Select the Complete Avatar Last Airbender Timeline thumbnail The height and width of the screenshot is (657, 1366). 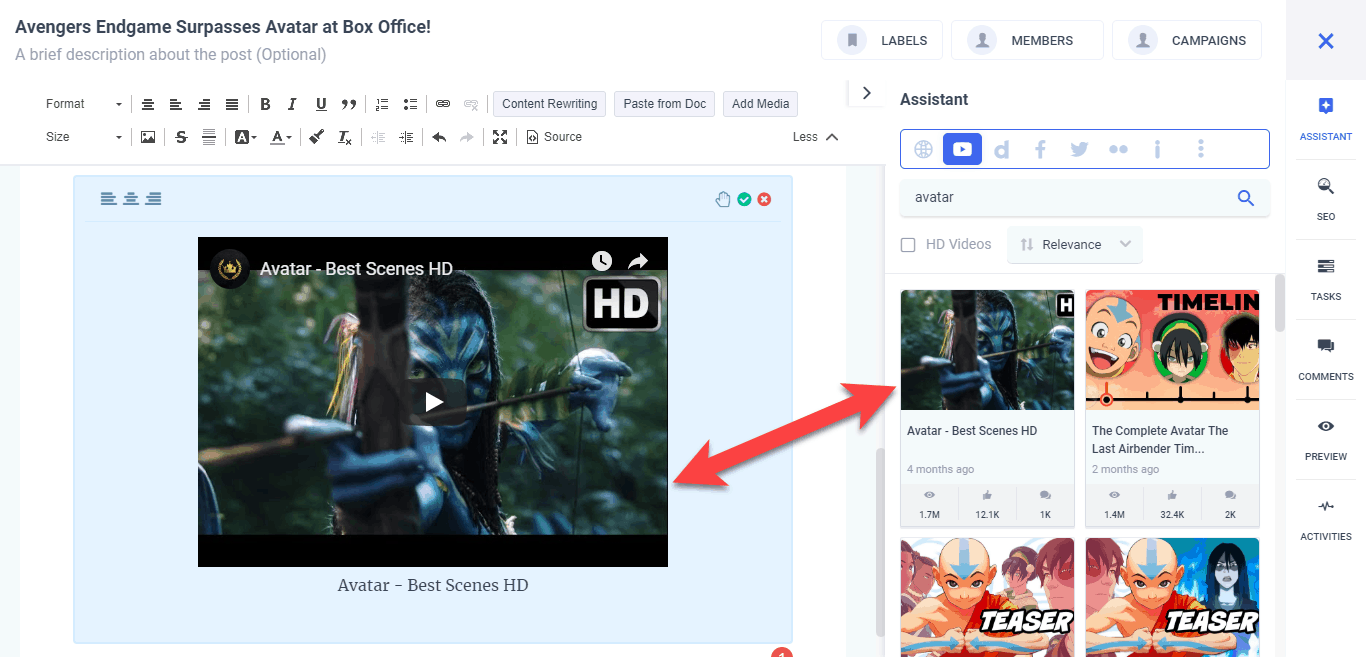coord(1172,350)
